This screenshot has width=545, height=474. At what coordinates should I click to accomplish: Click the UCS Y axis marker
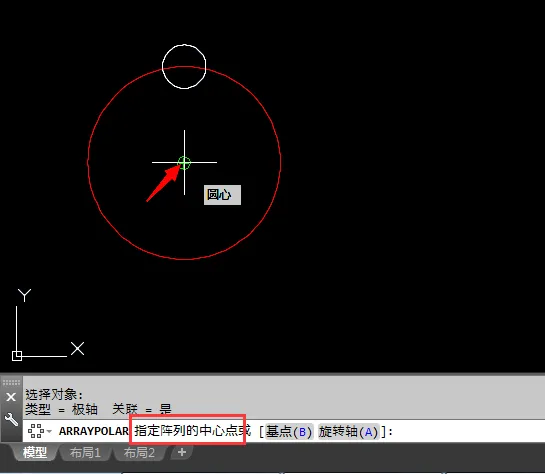click(x=24, y=295)
